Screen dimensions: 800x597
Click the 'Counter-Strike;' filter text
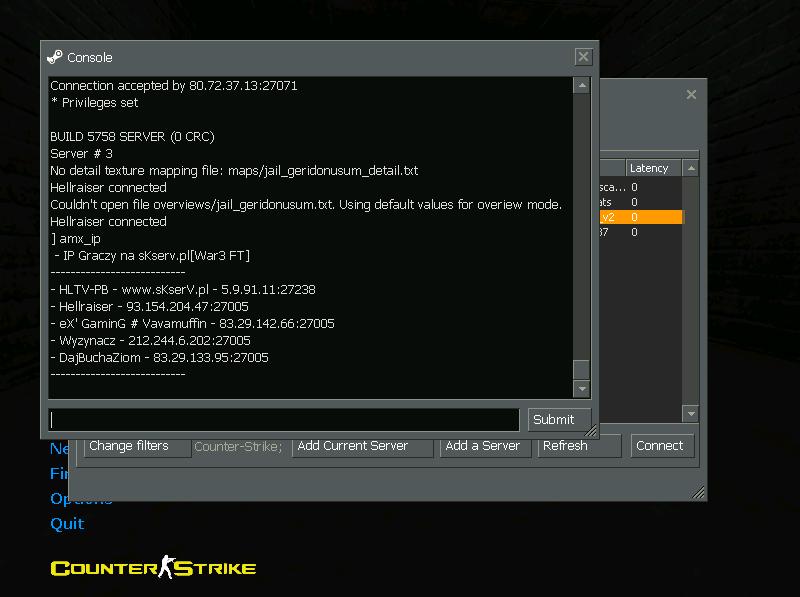point(238,446)
